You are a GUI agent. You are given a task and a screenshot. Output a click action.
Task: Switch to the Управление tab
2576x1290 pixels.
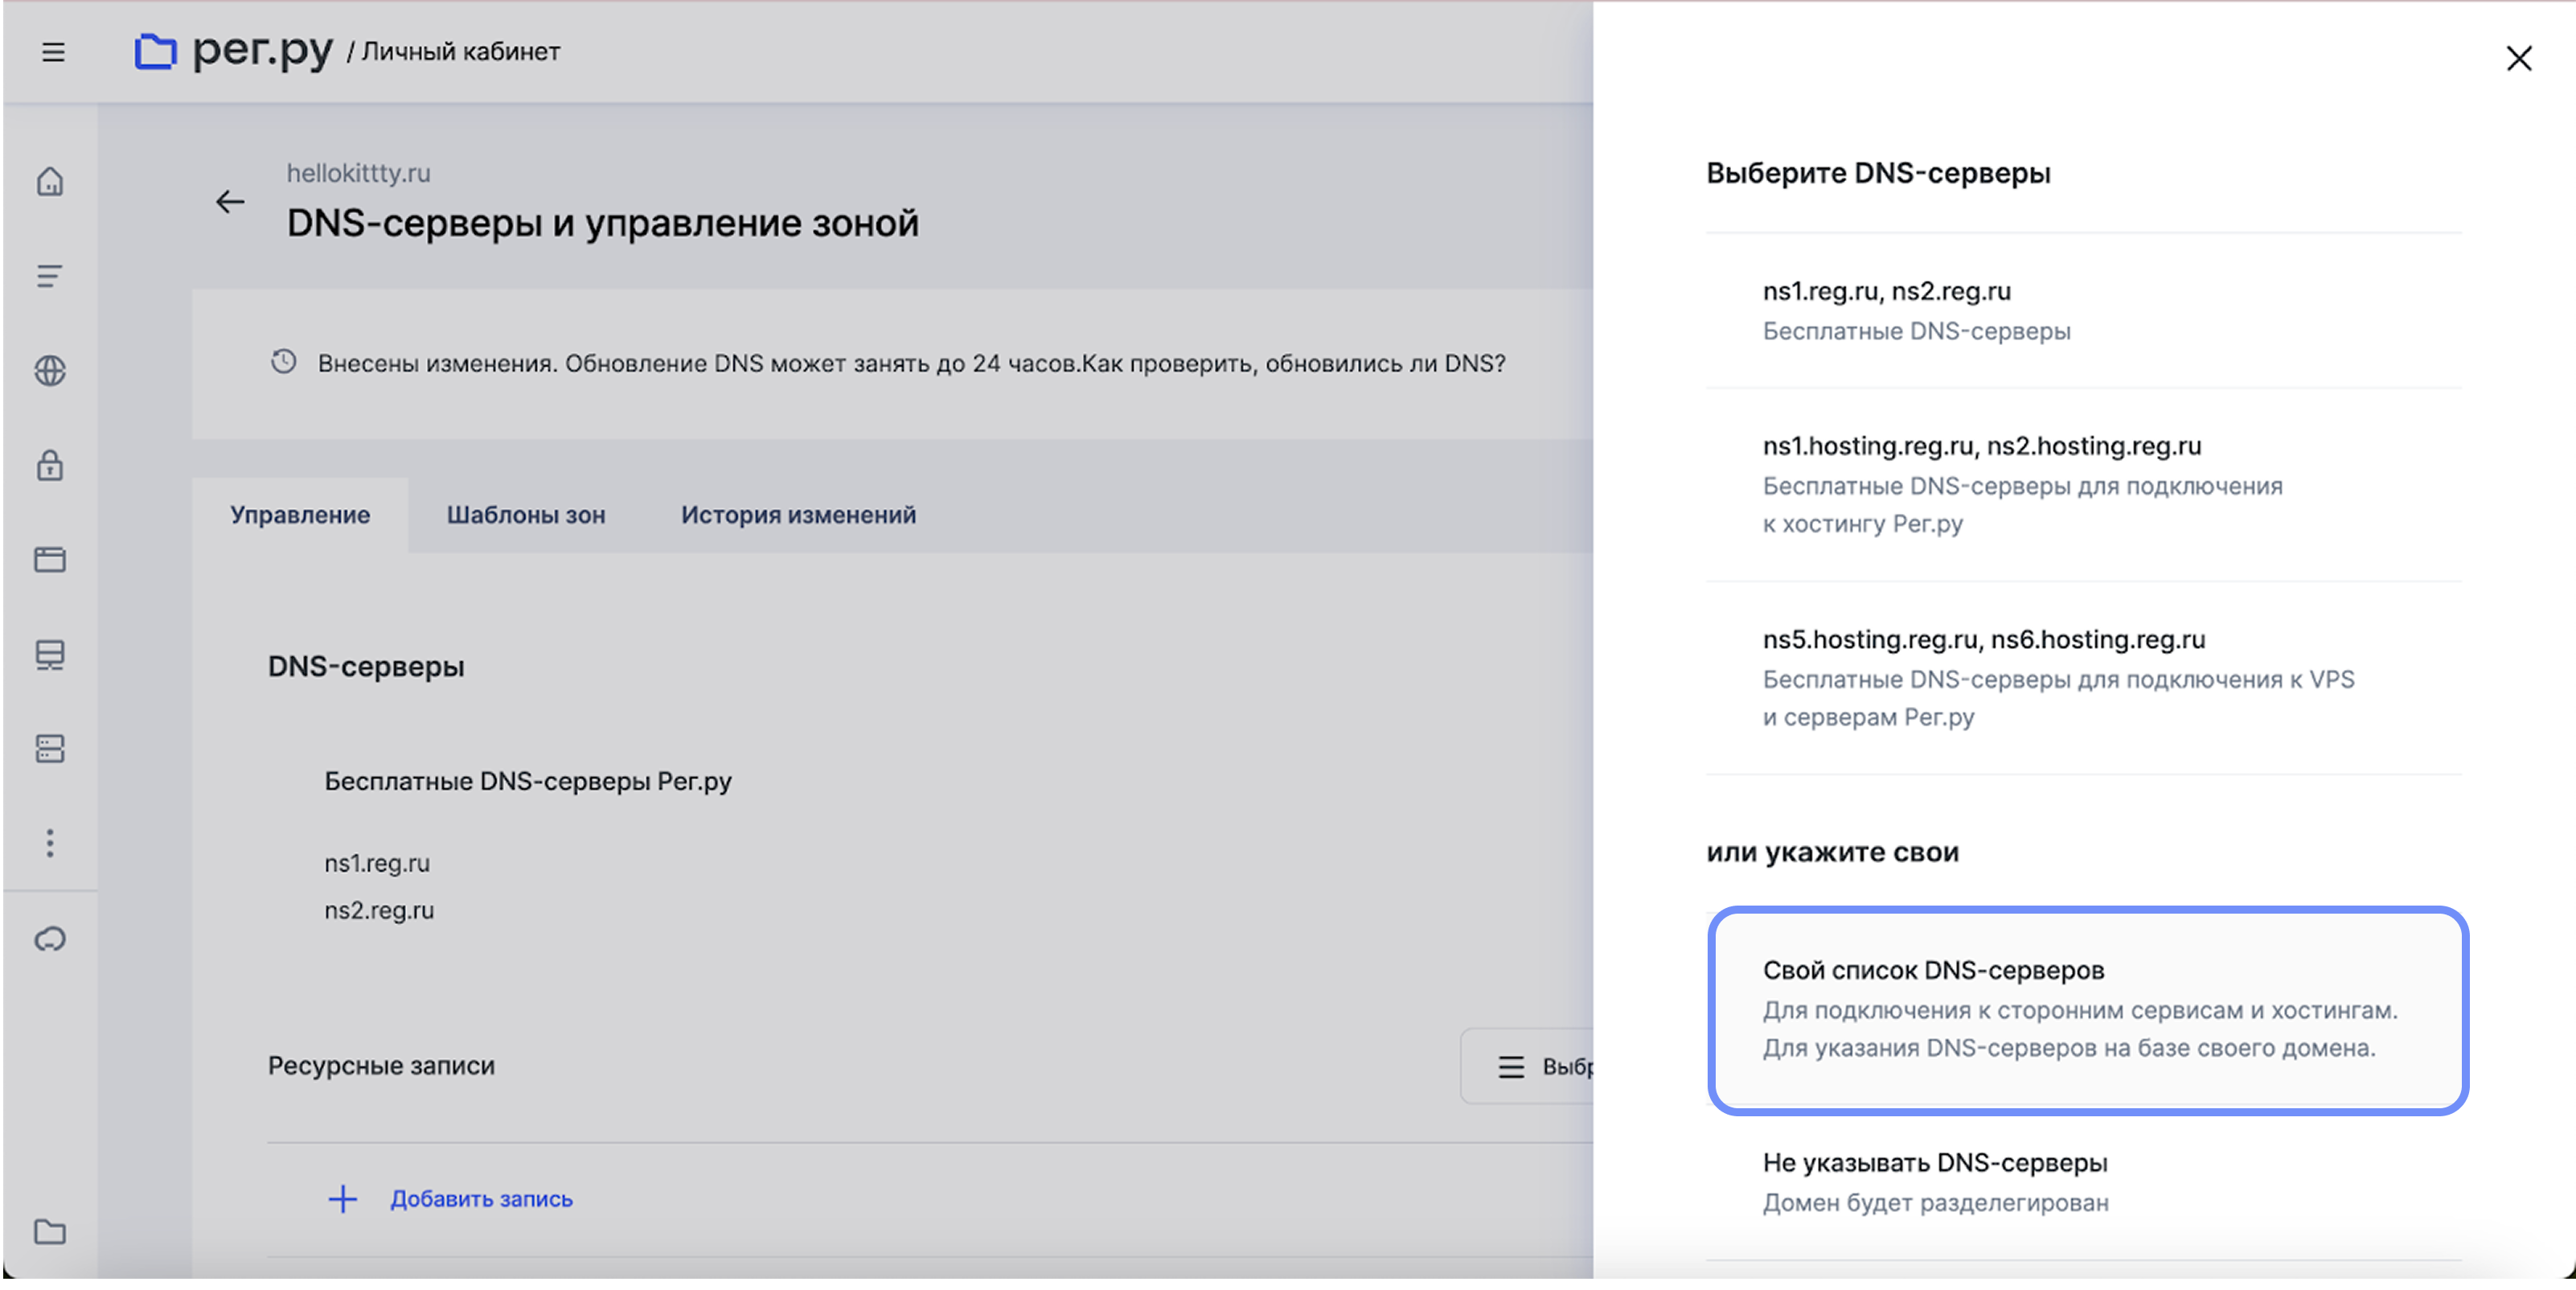[x=300, y=515]
